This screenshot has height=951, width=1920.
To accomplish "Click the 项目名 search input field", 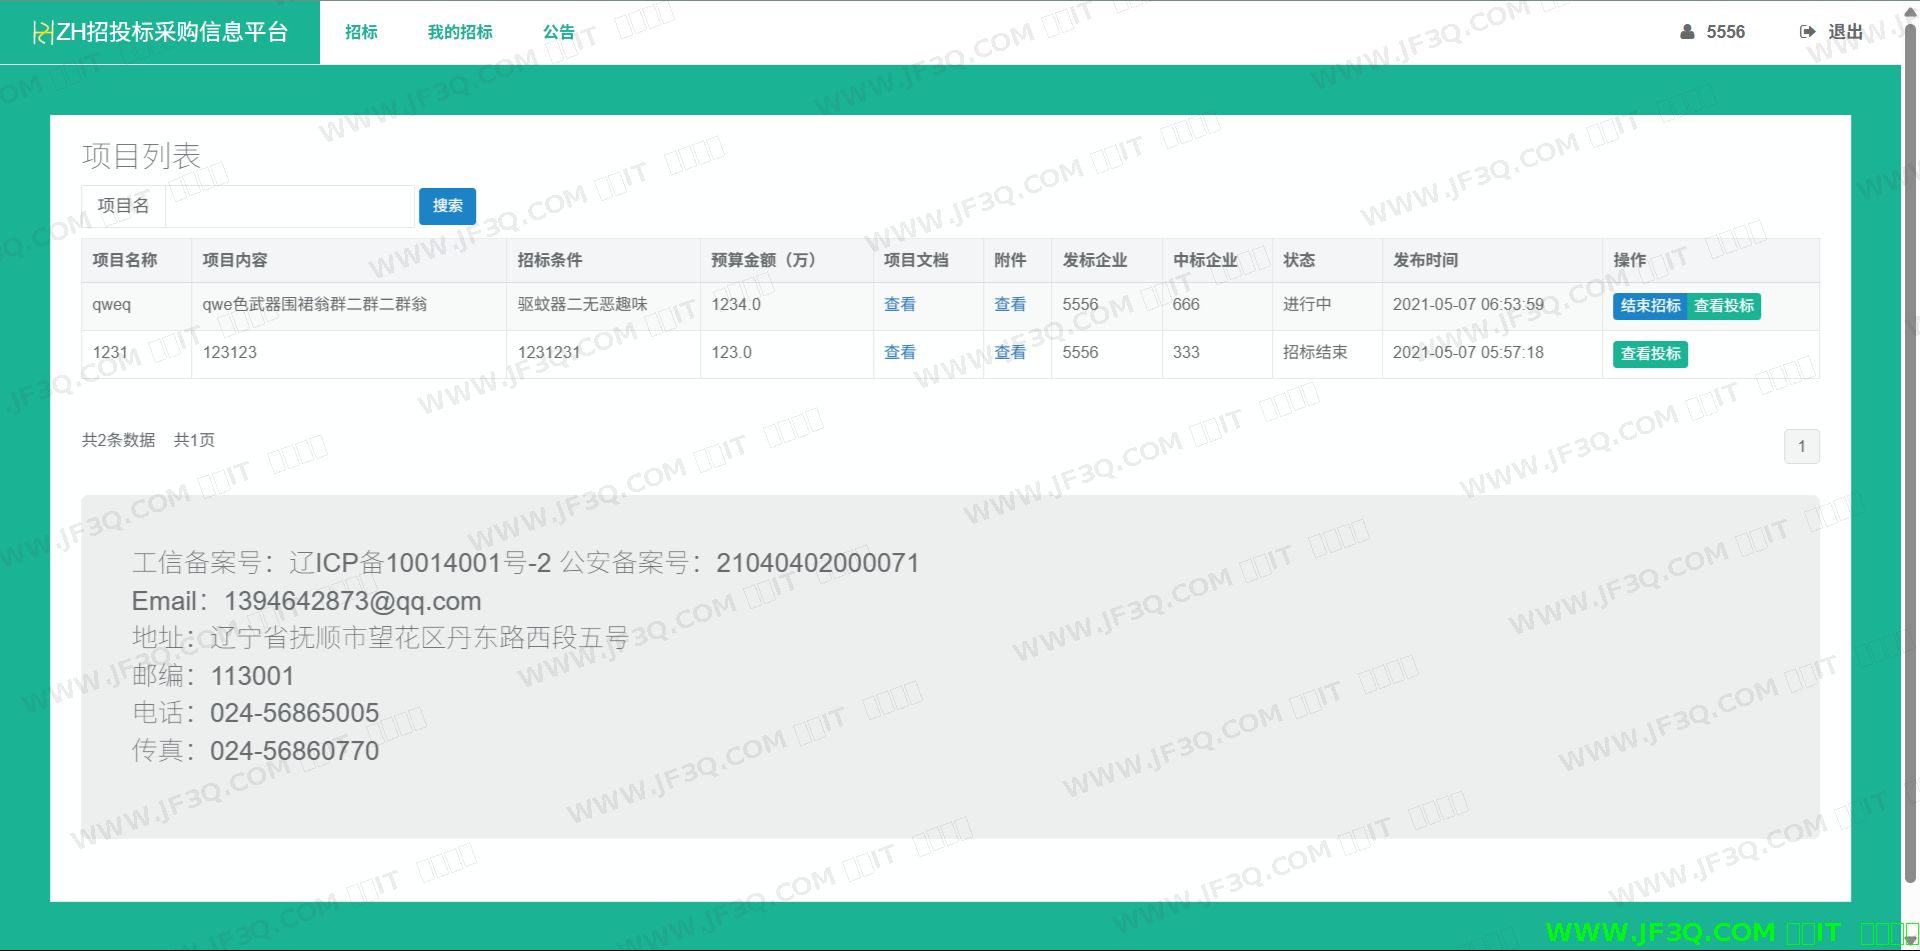I will click(290, 206).
